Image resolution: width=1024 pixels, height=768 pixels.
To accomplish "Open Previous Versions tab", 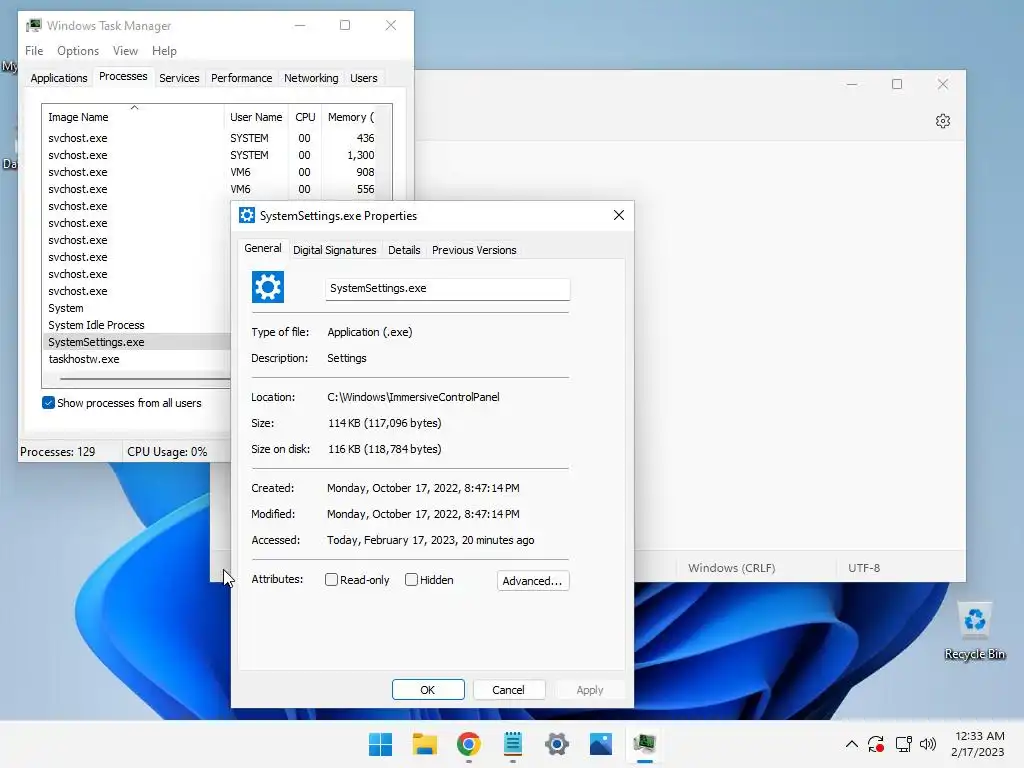I will pyautogui.click(x=473, y=250).
